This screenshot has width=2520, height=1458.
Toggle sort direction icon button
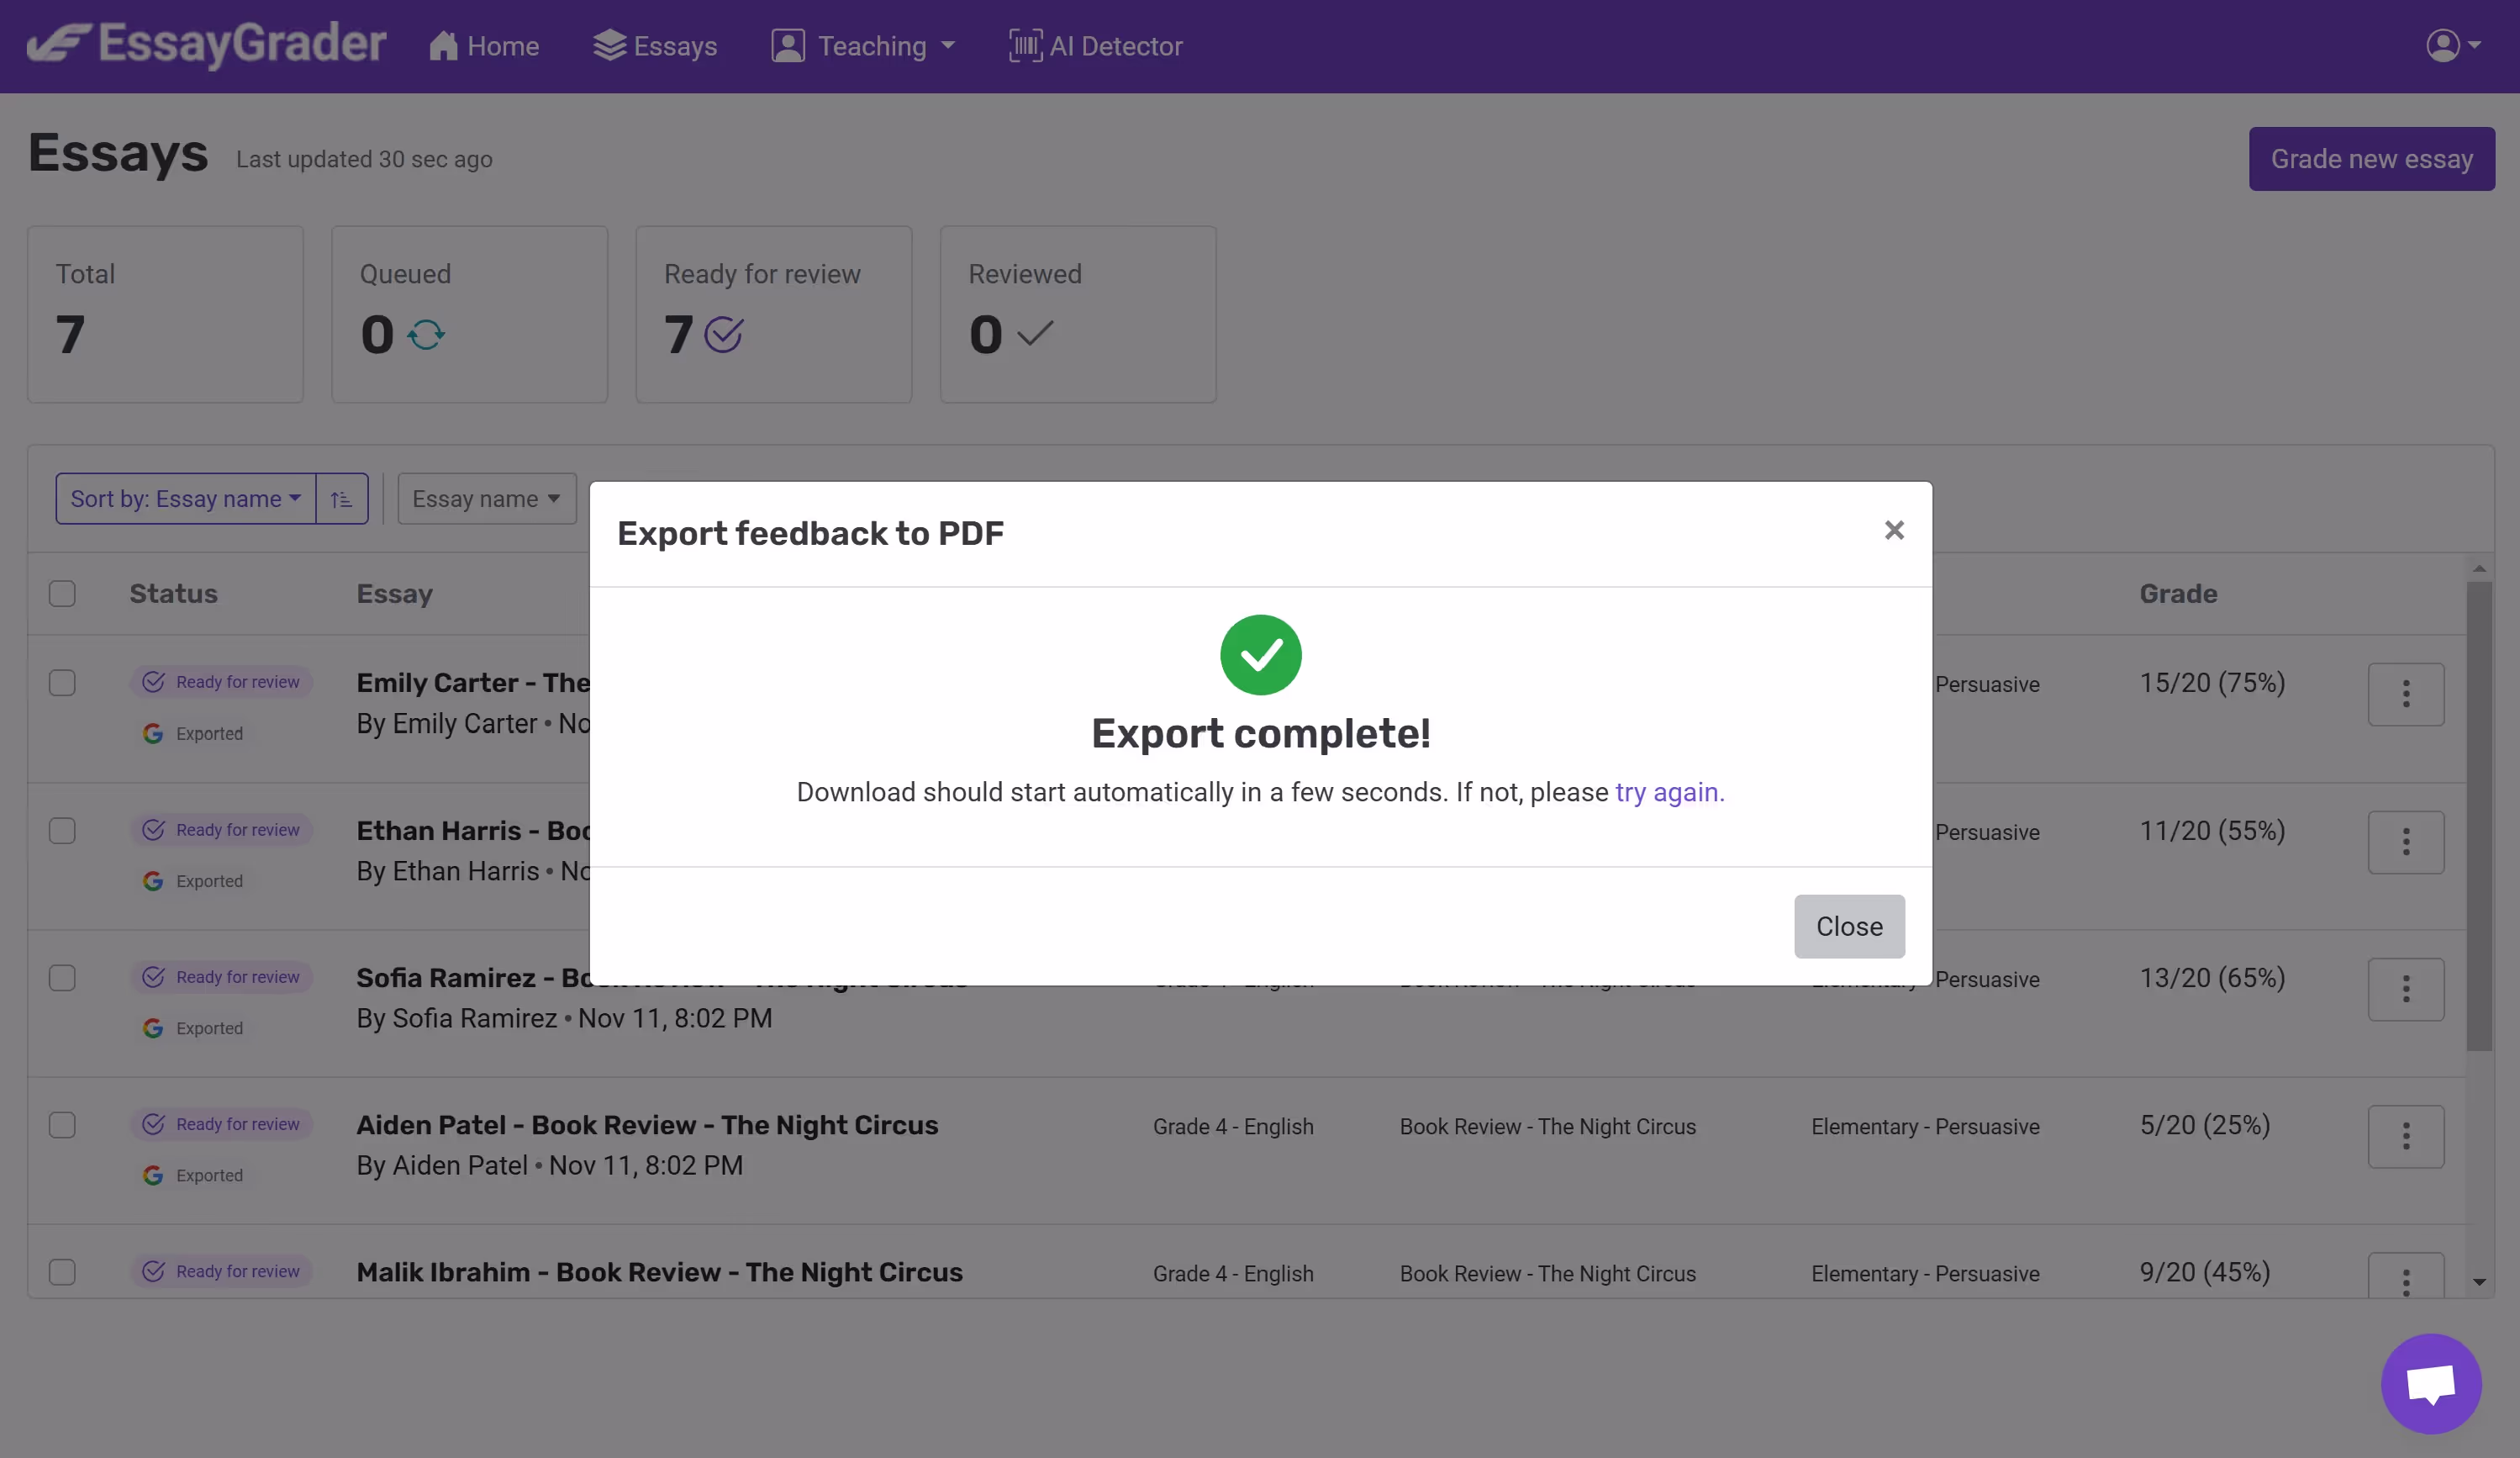pos(342,498)
